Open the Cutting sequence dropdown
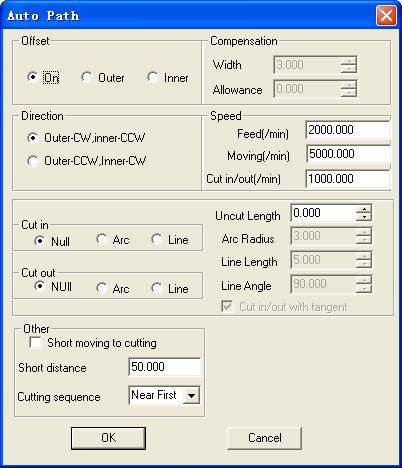The image size is (402, 468). (x=191, y=395)
